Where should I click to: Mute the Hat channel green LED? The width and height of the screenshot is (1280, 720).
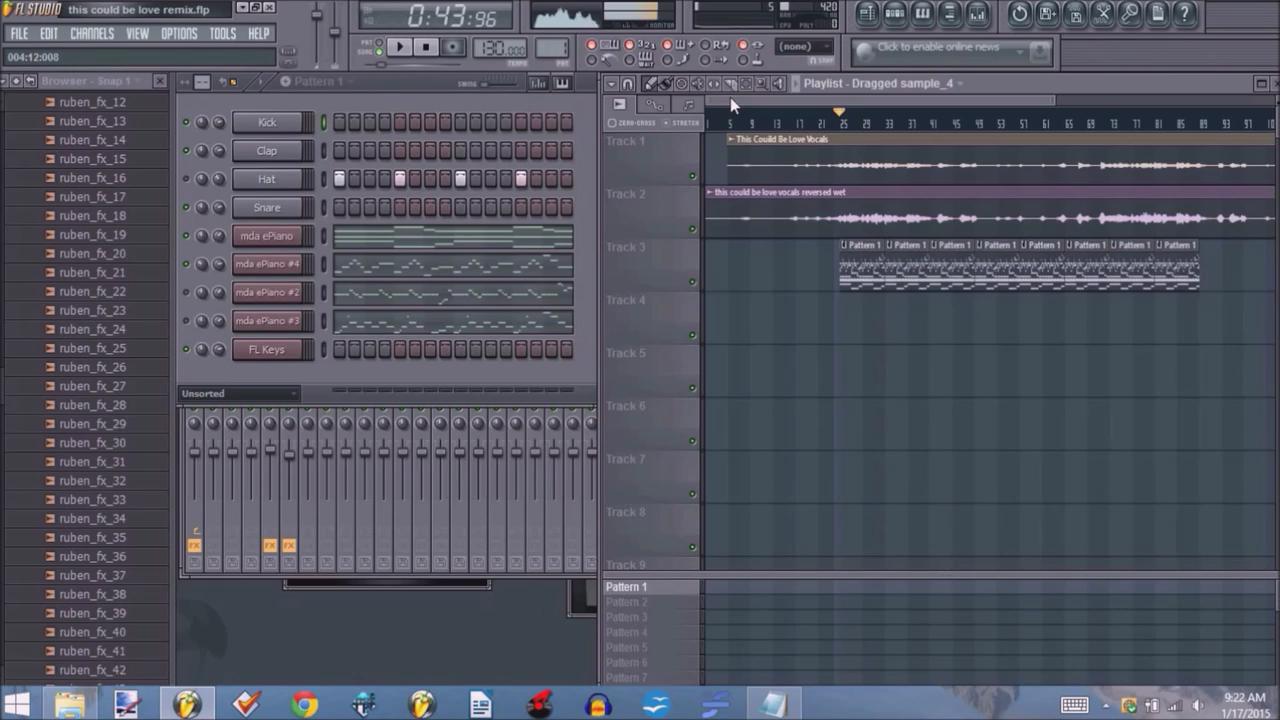pyautogui.click(x=186, y=179)
